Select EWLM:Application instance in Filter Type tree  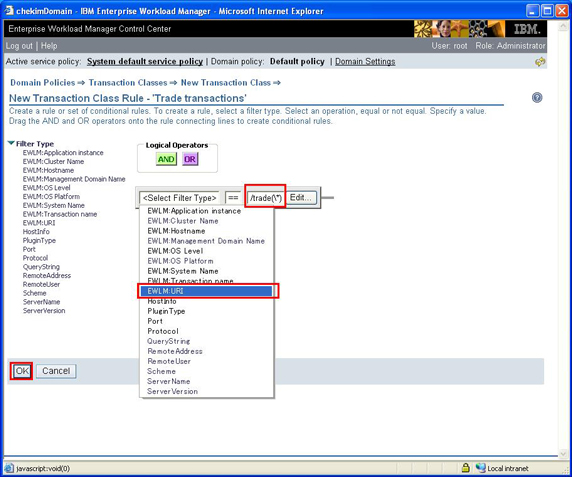(x=63, y=153)
